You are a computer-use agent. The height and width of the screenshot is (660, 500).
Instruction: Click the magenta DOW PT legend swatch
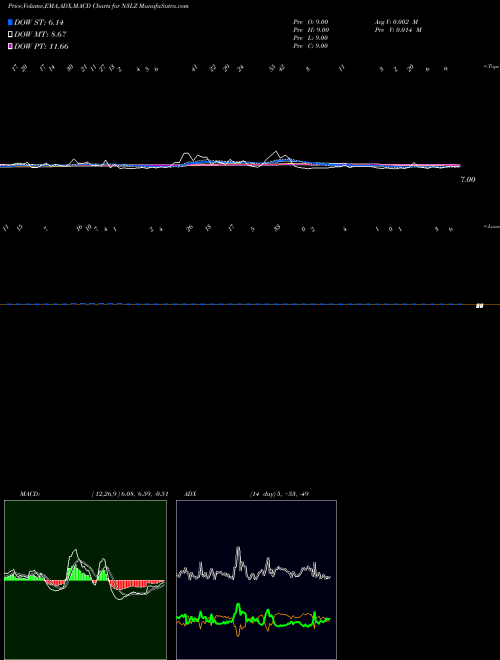click(x=10, y=46)
